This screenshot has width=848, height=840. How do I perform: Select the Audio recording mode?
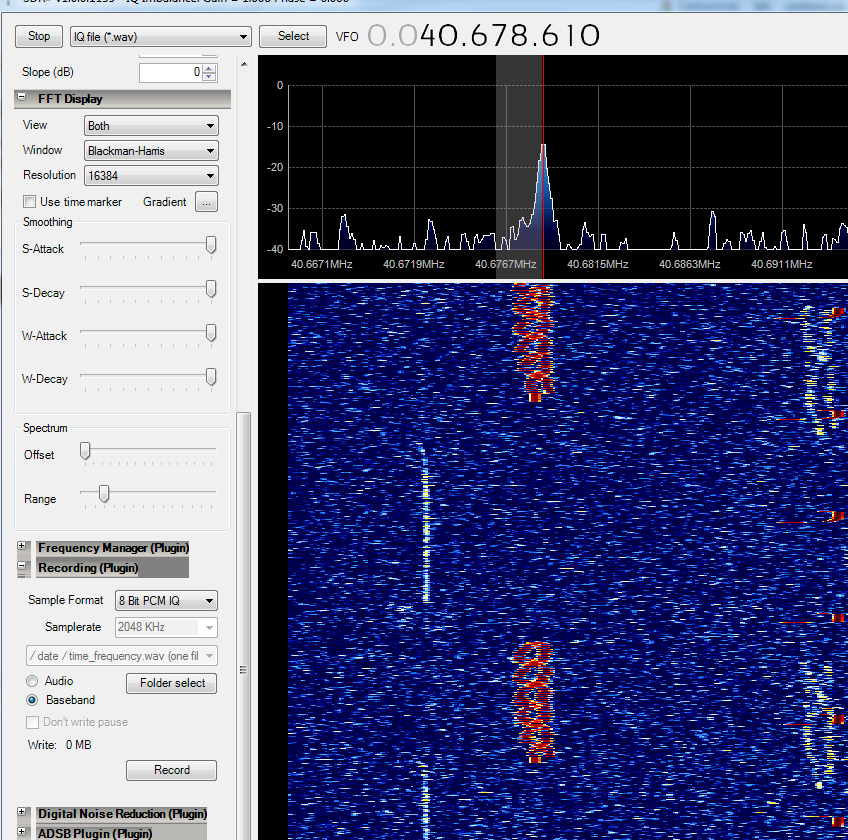pos(32,681)
